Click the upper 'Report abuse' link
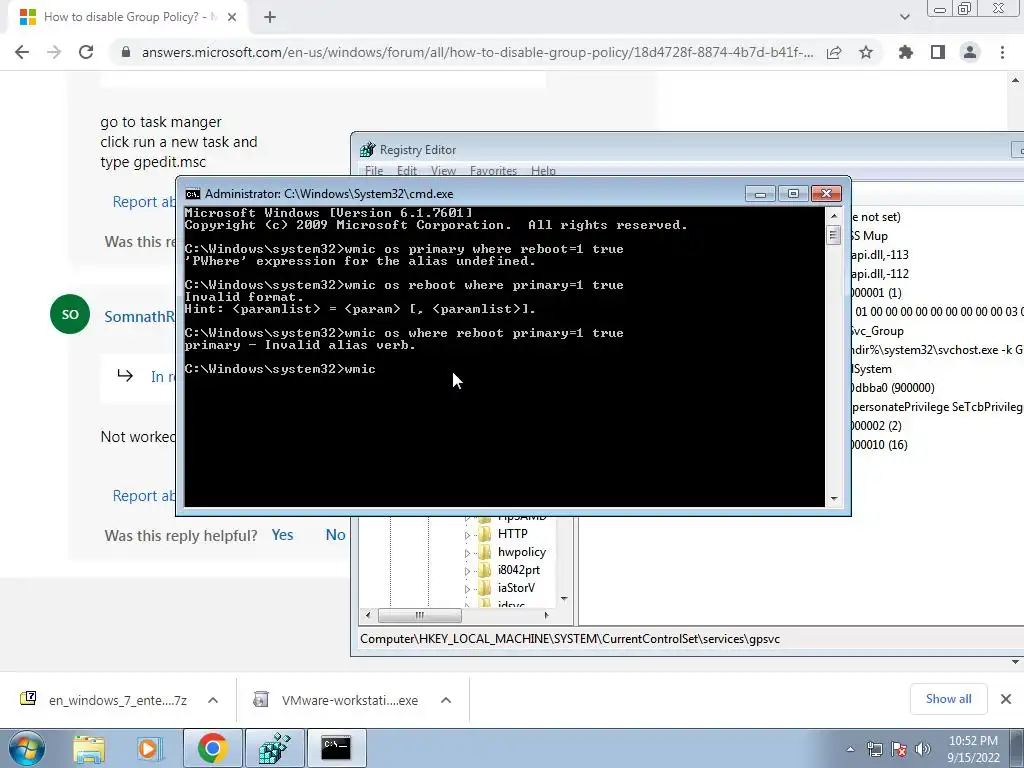This screenshot has width=1024, height=768. click(x=144, y=202)
